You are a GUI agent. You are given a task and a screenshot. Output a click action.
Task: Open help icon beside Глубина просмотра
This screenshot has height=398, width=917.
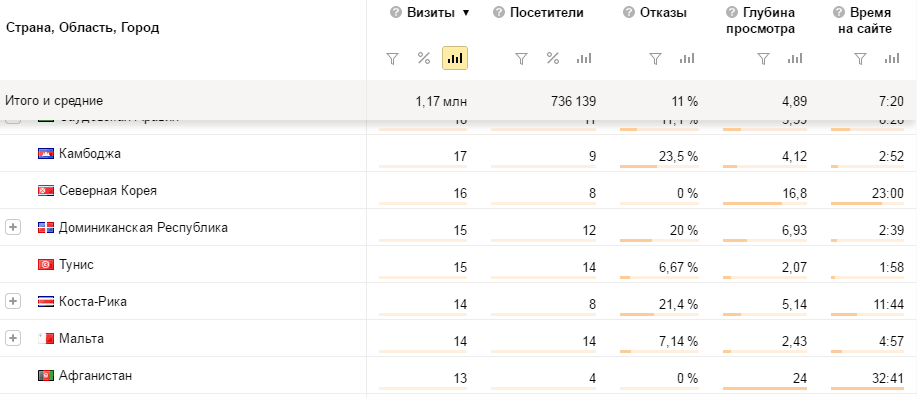[731, 13]
